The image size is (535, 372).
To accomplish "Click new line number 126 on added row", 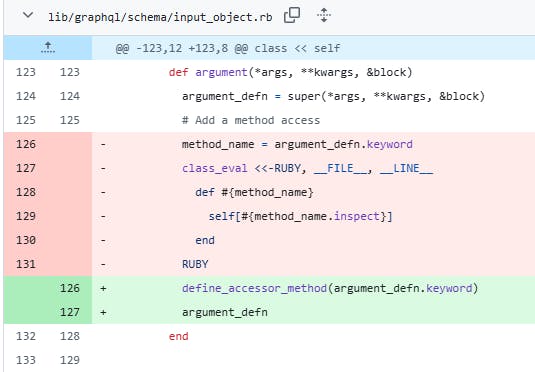I will click(70, 288).
